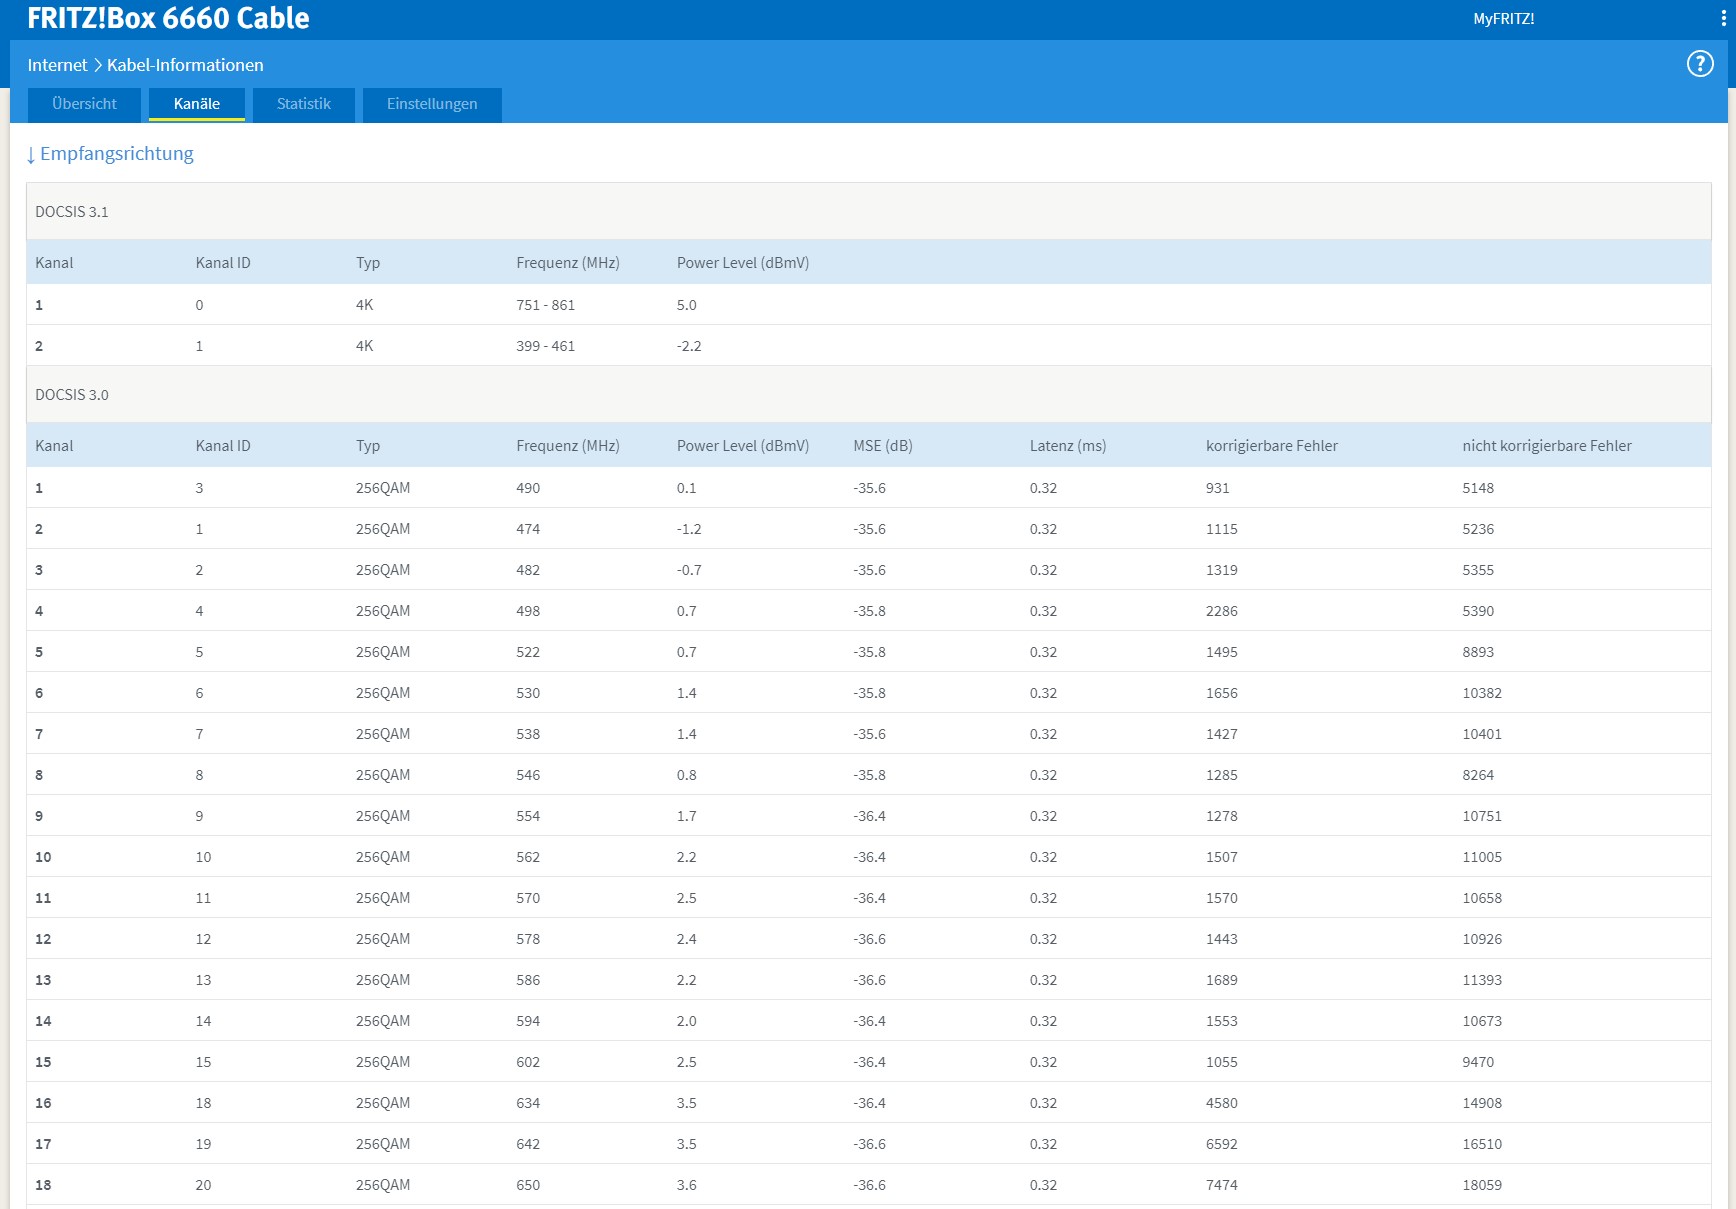
Task: Click the DOCSIS 3.0 section header
Action: point(868,394)
